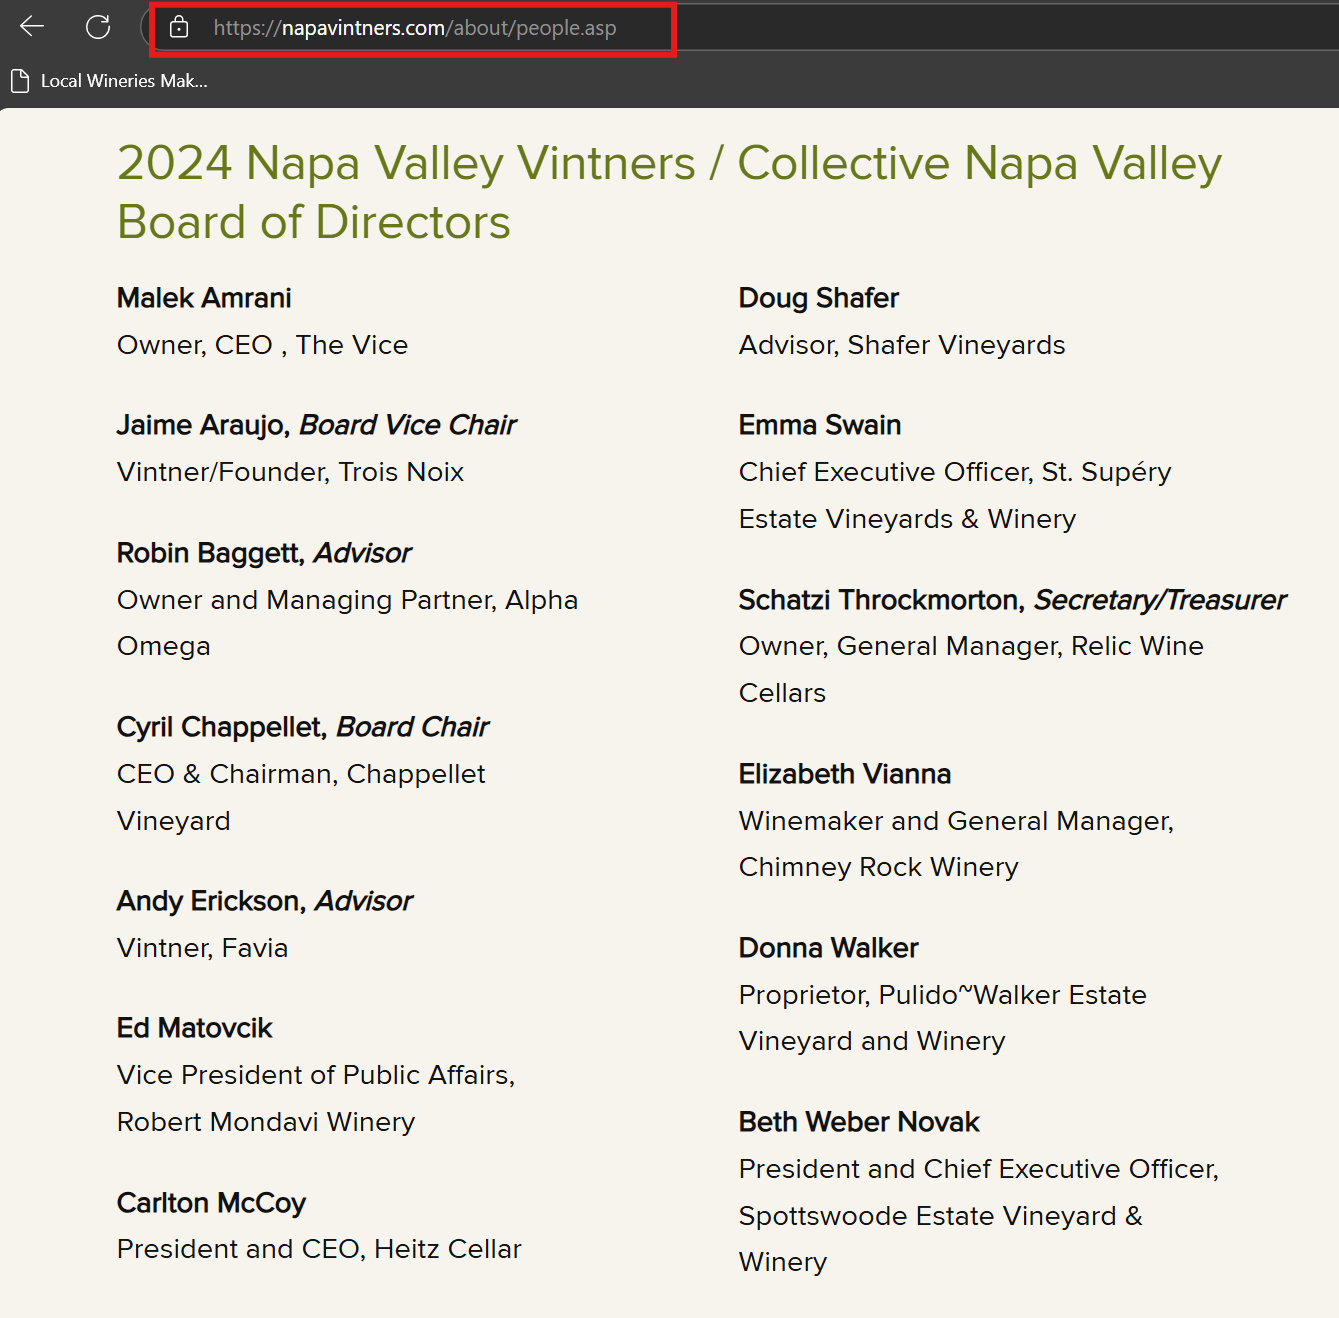1339x1318 pixels.
Task: Click 'Owner and Managing Partner, Alpha' text
Action: [348, 600]
